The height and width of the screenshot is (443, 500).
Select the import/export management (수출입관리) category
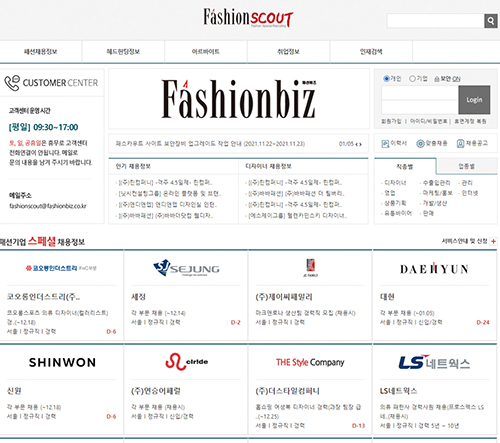point(436,183)
